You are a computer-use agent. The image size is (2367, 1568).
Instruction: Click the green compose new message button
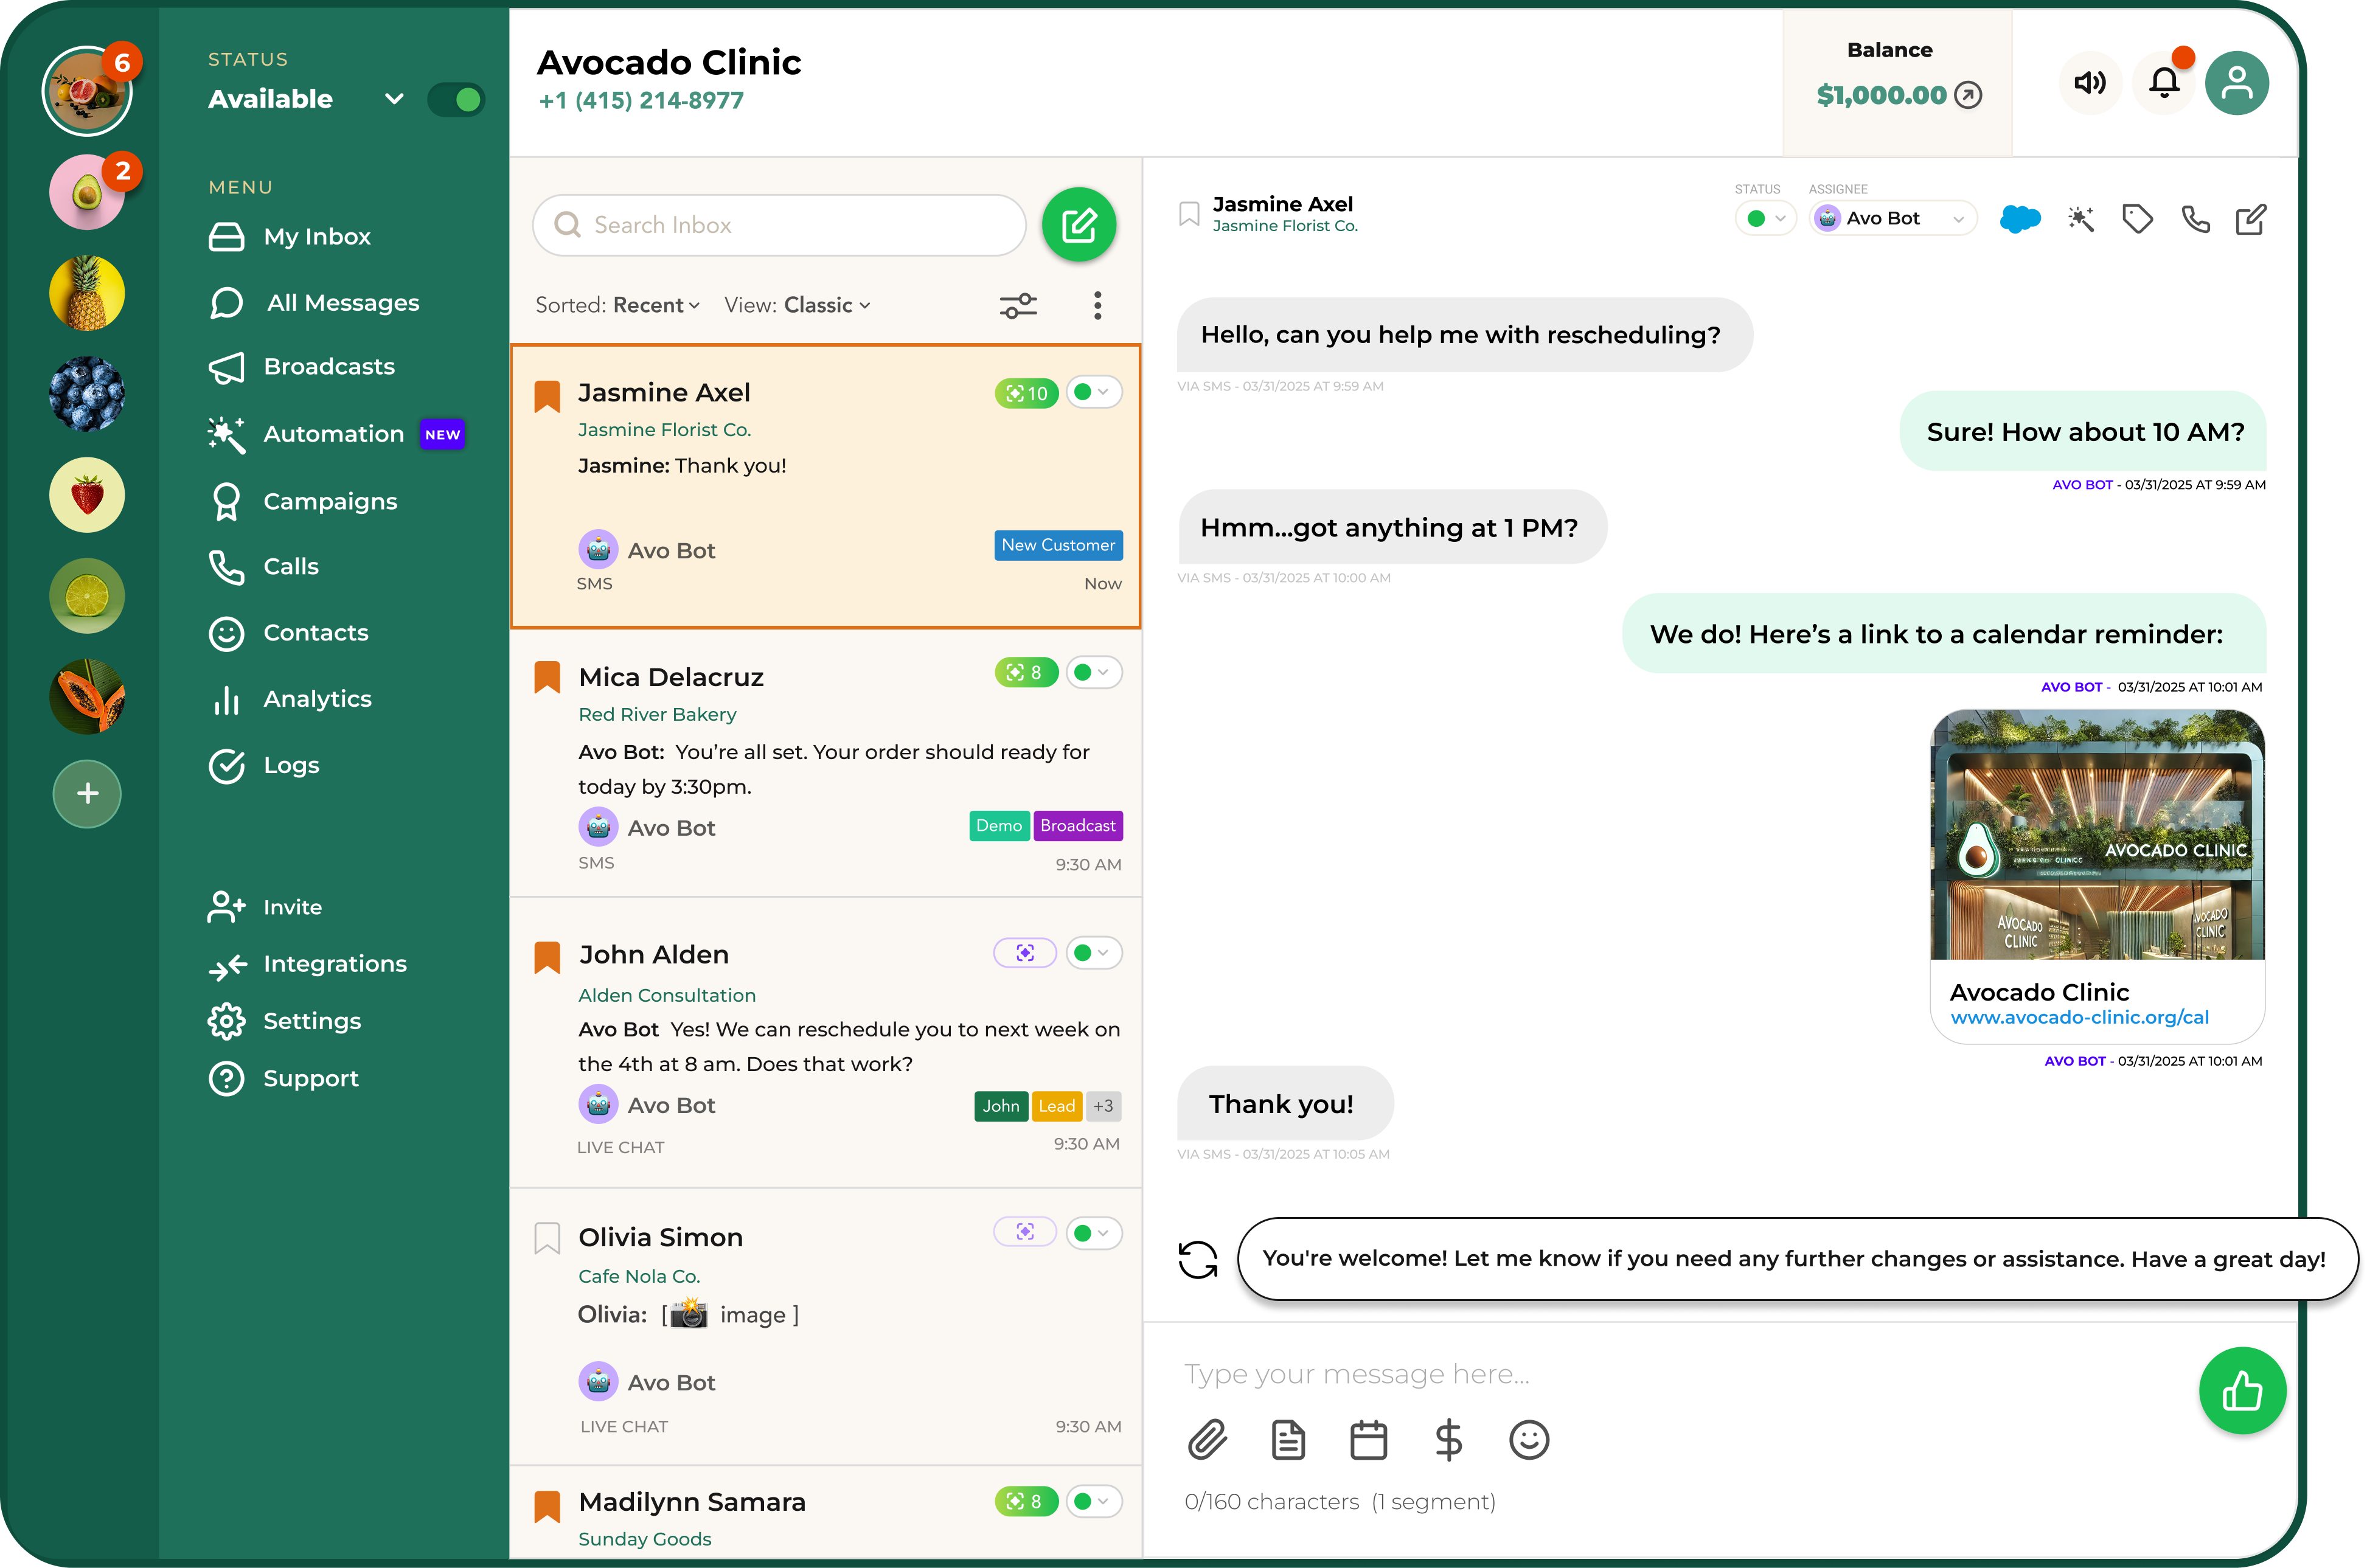tap(1078, 225)
